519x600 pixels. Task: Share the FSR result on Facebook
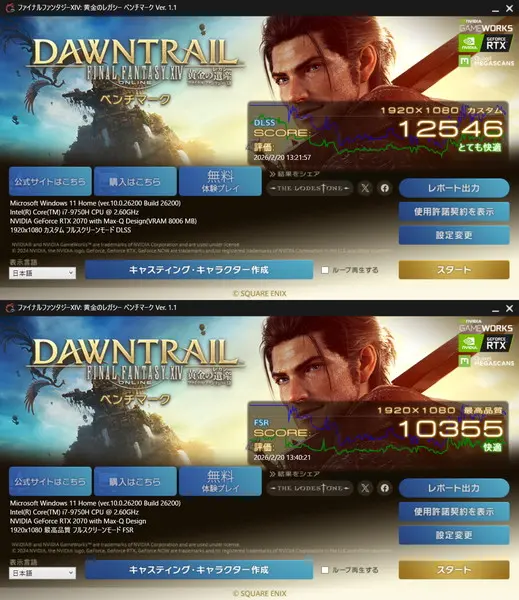point(385,488)
